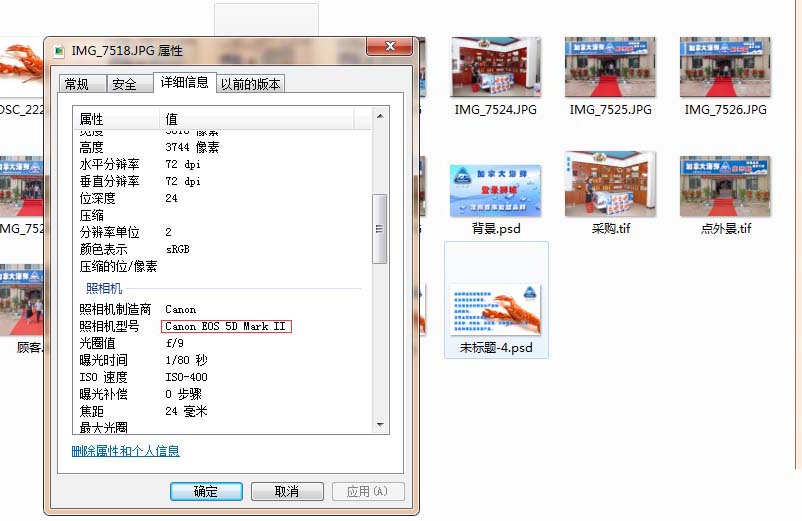Click the IMG_7524.JPG file name label

pyautogui.click(x=496, y=109)
